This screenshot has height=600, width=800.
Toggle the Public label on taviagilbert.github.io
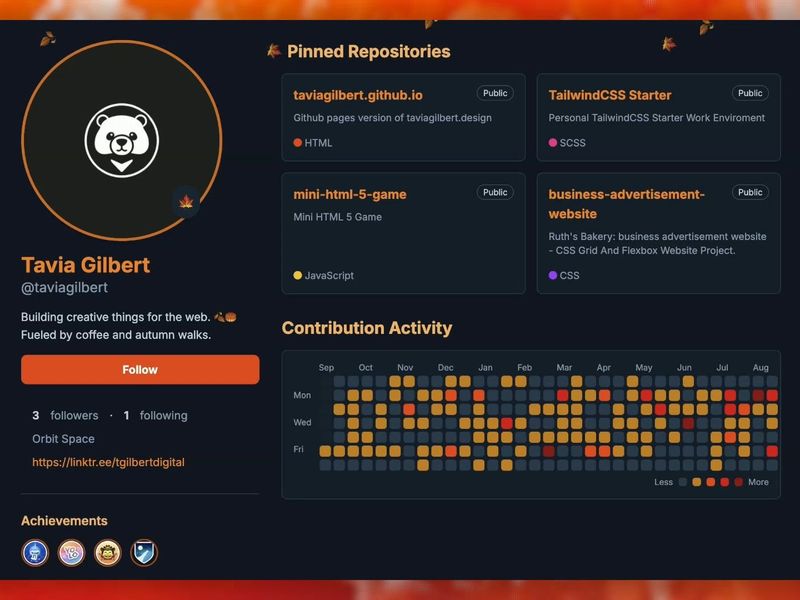coord(494,92)
